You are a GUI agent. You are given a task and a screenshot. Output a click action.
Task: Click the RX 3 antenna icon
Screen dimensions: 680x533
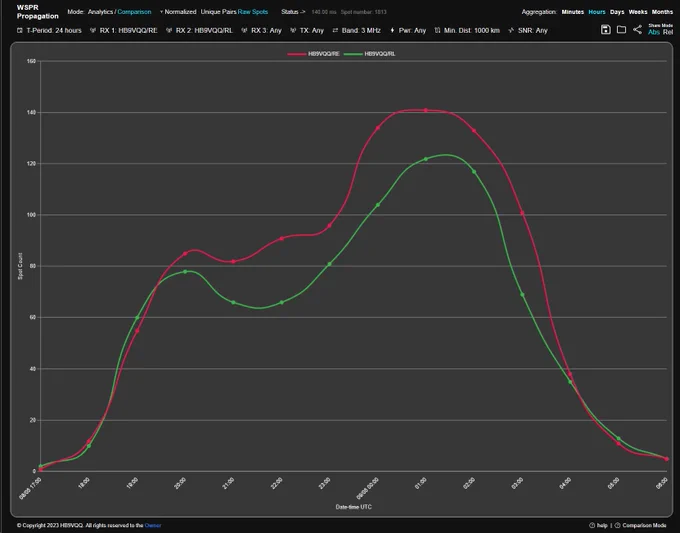tap(244, 30)
